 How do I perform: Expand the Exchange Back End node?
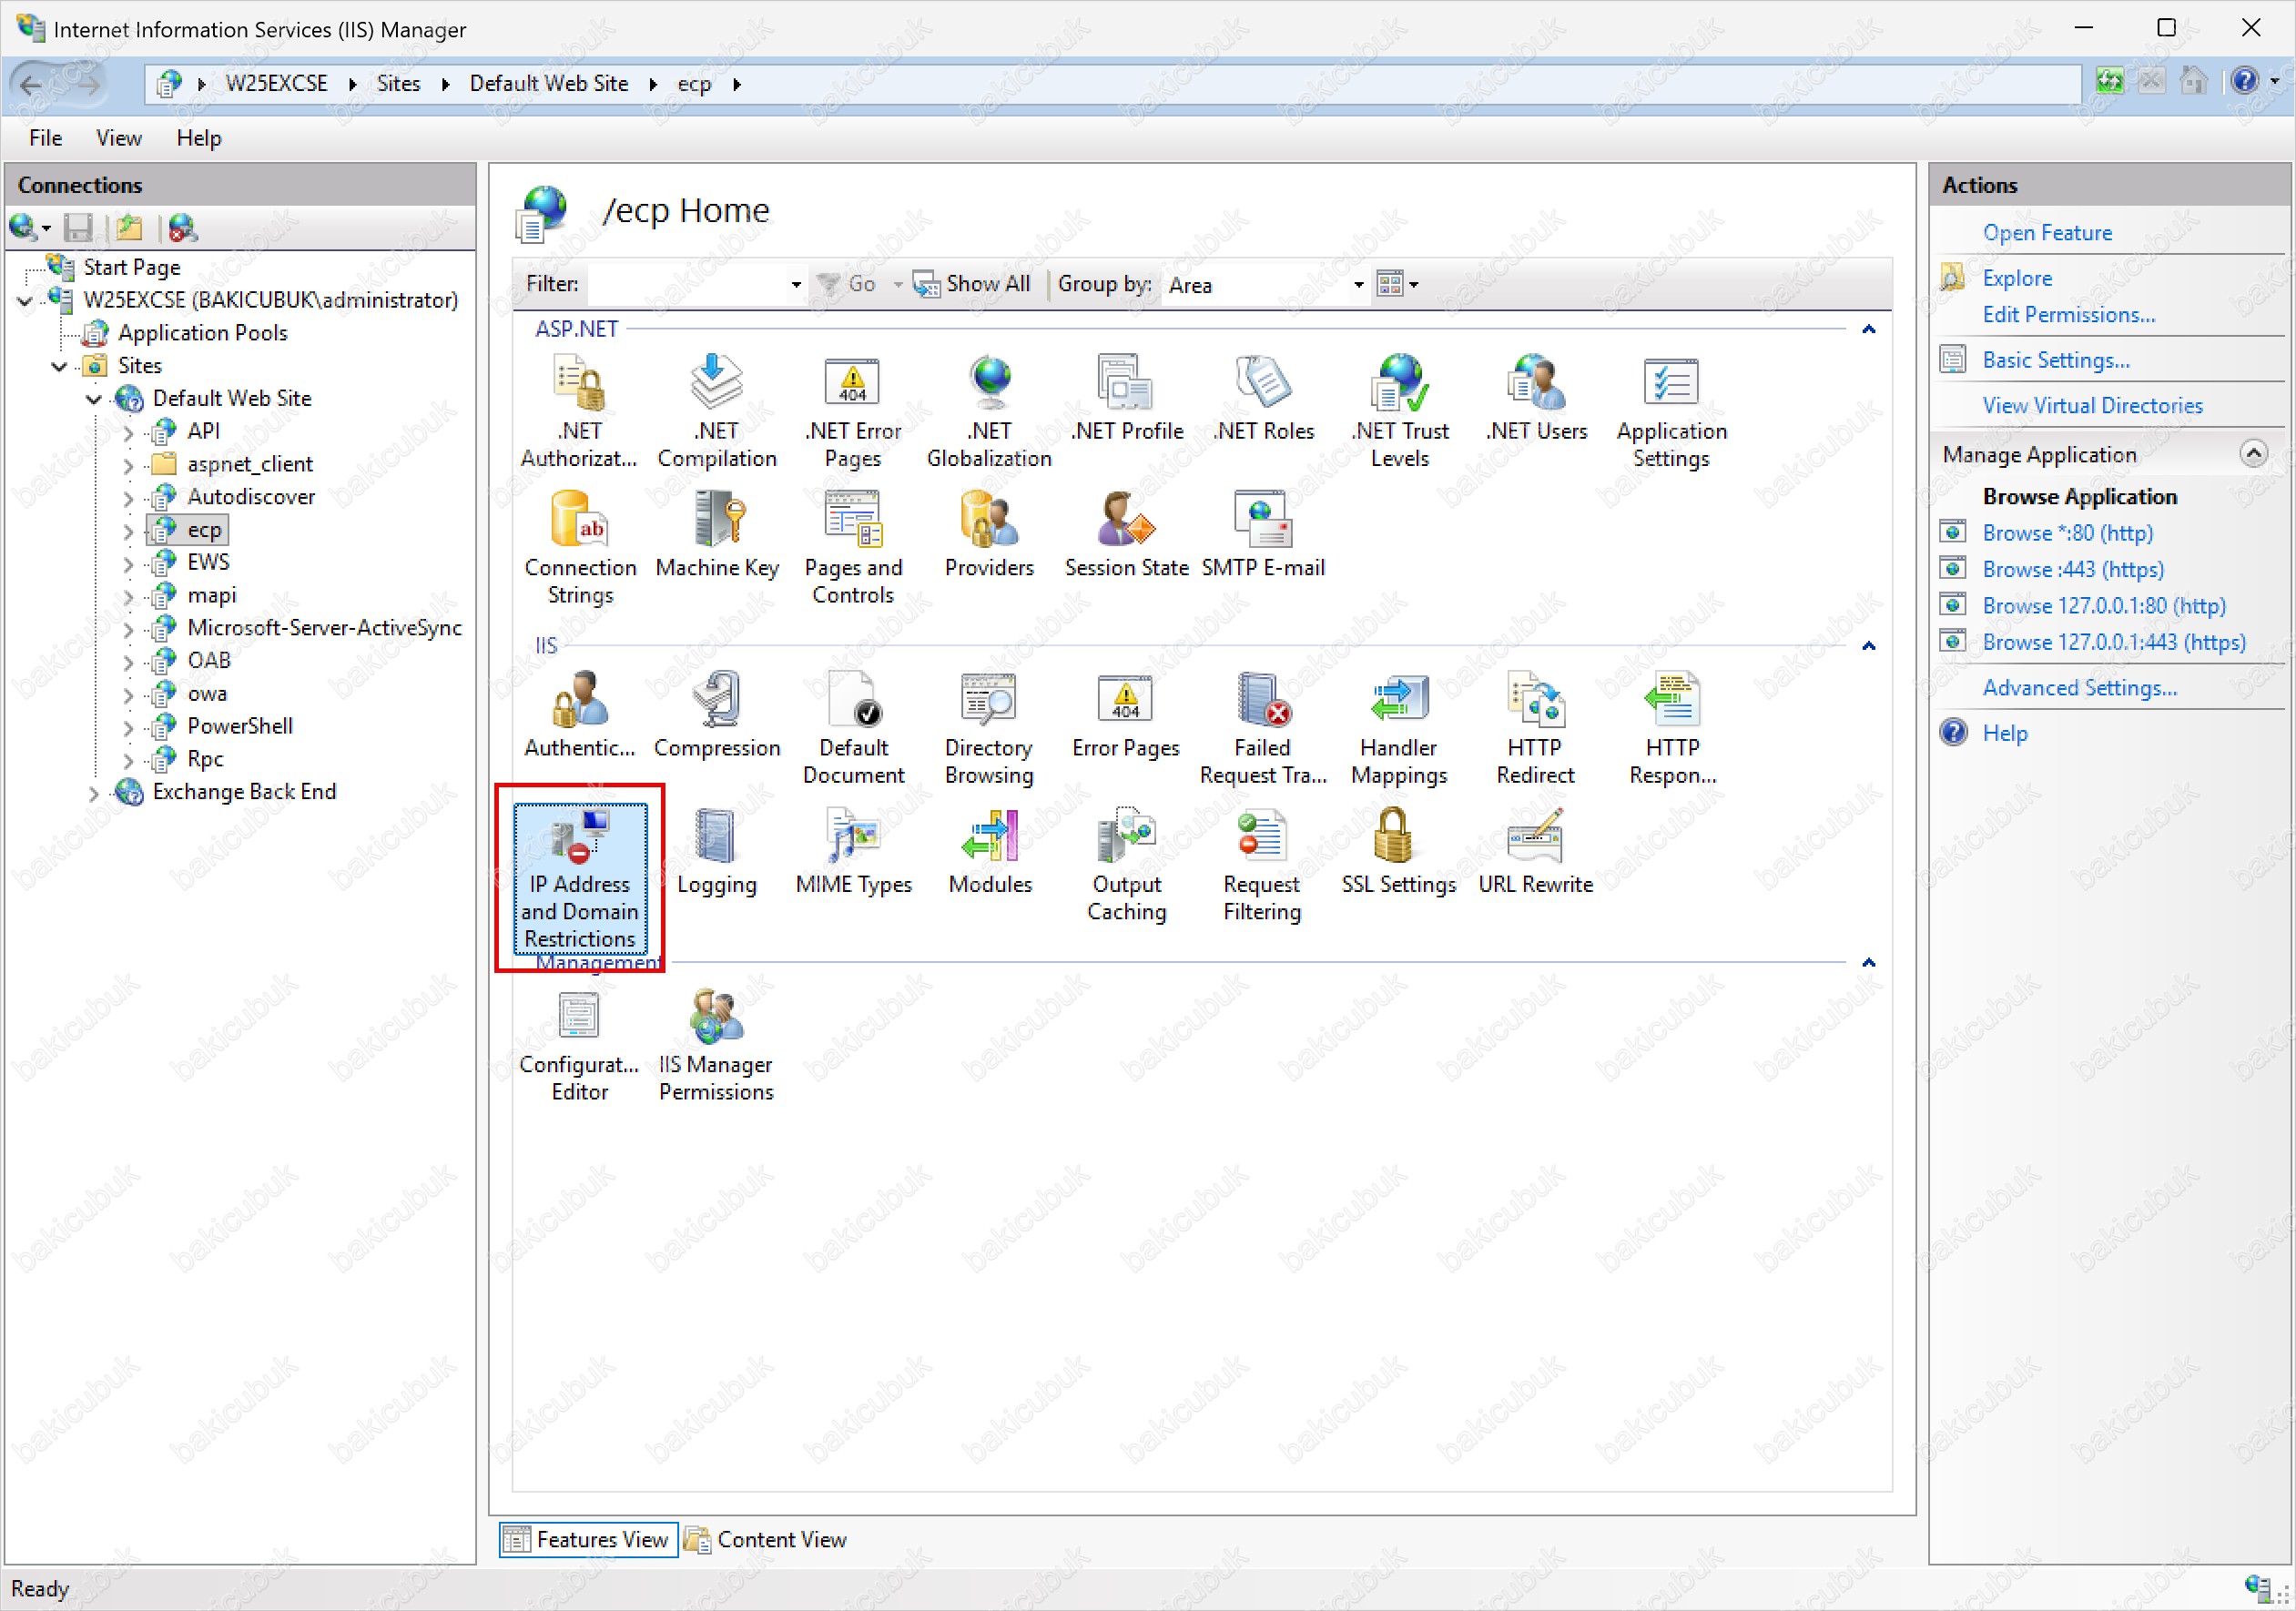click(94, 794)
